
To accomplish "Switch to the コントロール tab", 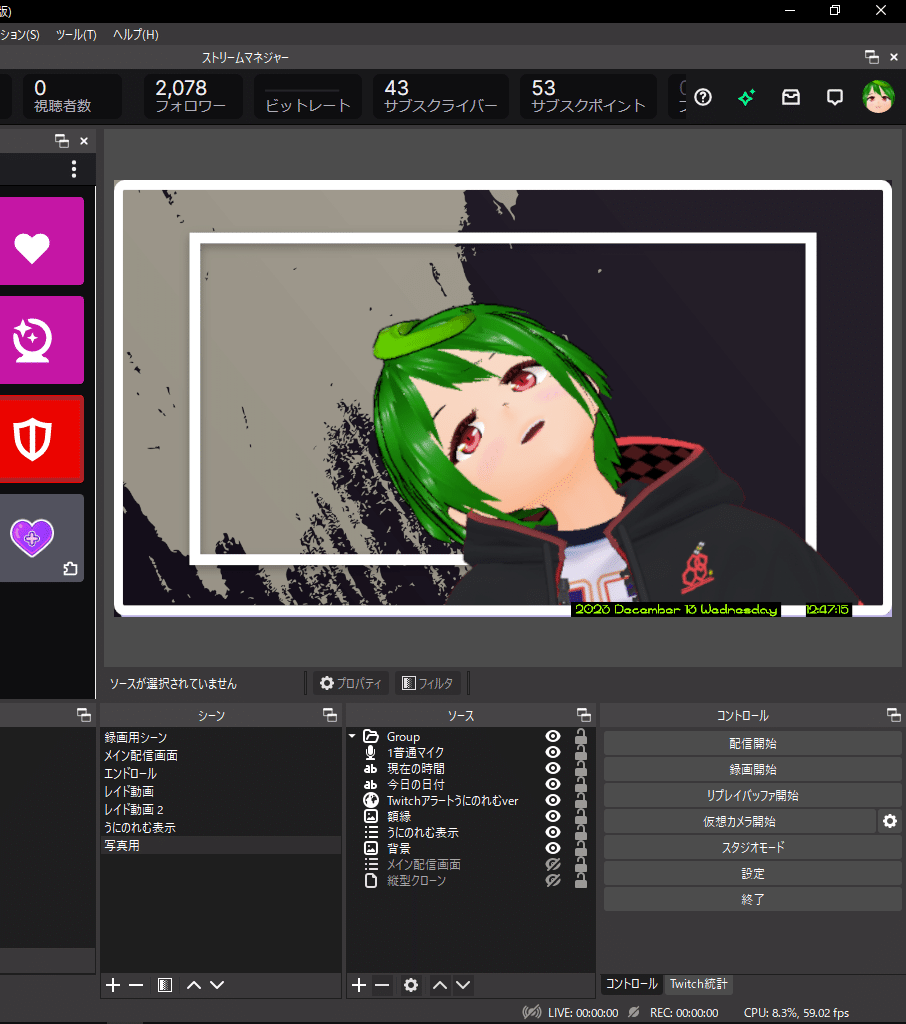I will (632, 984).
